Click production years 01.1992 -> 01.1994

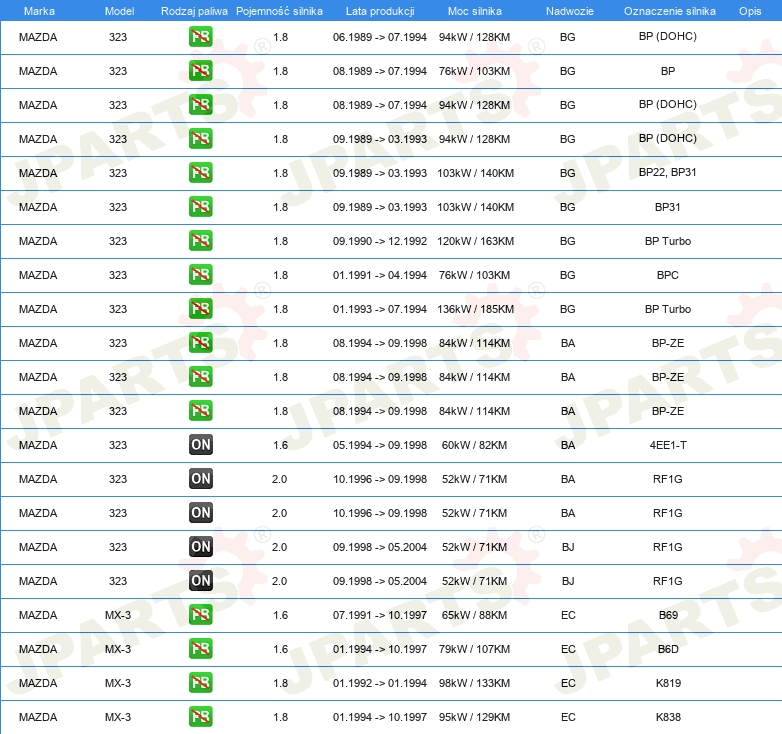[x=380, y=683]
